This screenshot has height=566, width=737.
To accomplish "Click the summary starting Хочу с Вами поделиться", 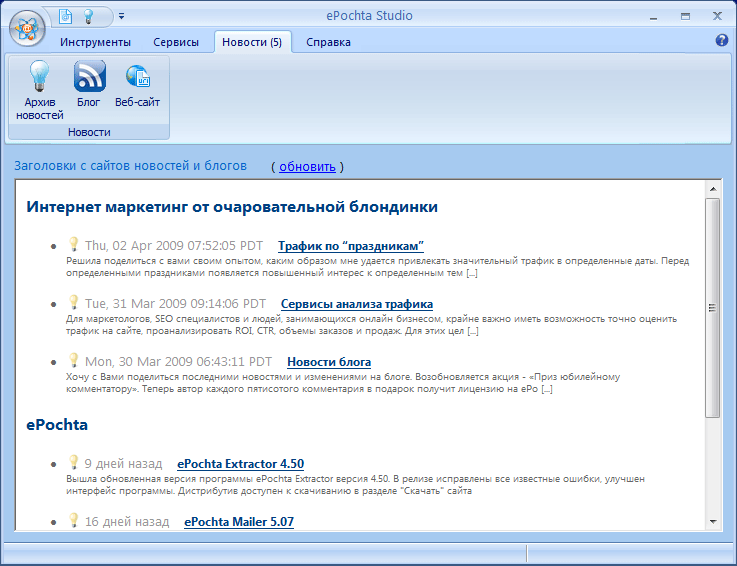I will [x=343, y=383].
